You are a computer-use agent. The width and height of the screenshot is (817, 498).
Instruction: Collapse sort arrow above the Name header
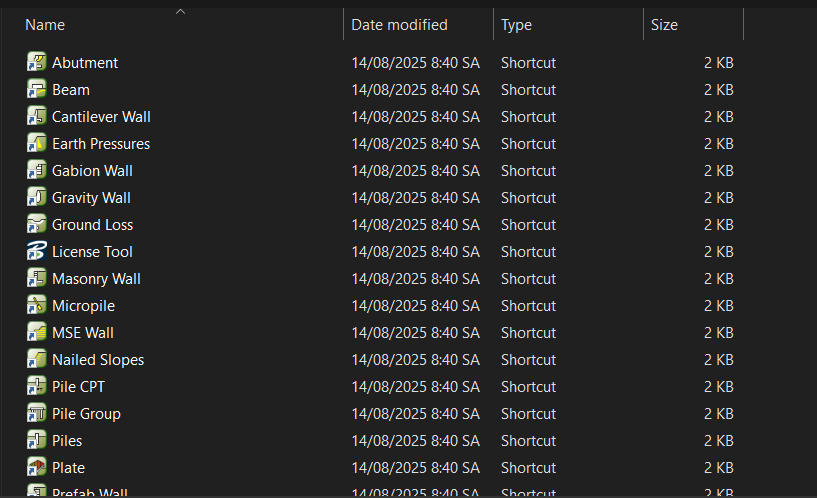click(x=180, y=11)
